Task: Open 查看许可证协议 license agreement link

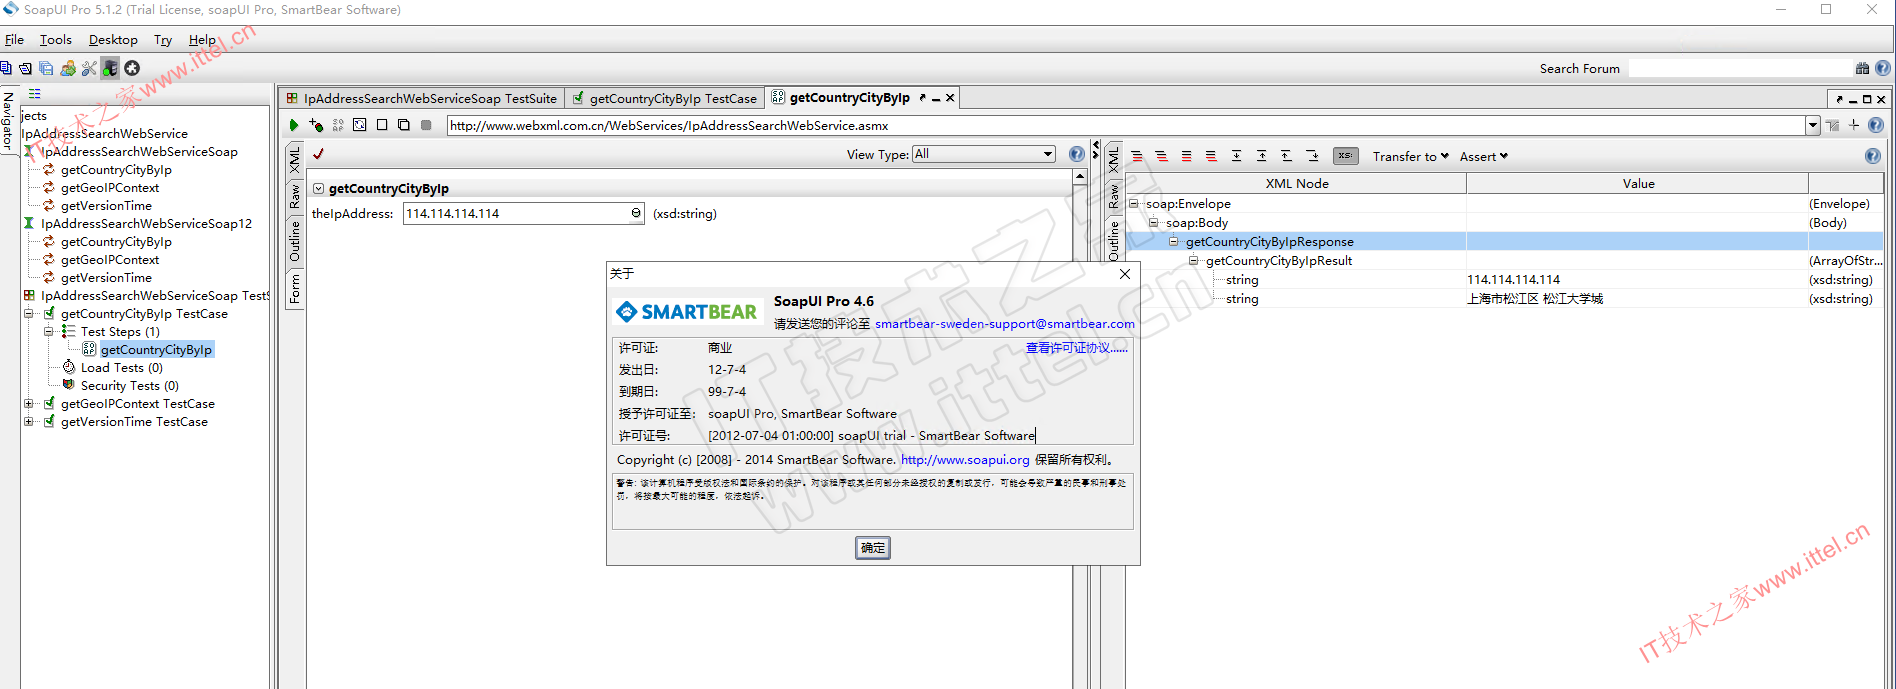Action: click(x=1076, y=347)
